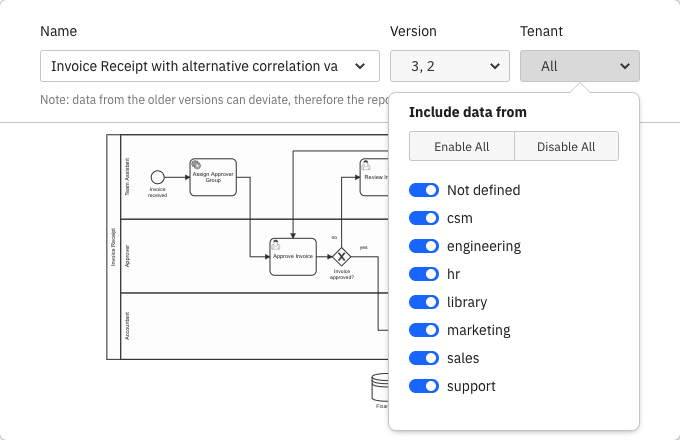Click the Invoice received start event circle
This screenshot has width=680, height=440.
pyautogui.click(x=157, y=177)
